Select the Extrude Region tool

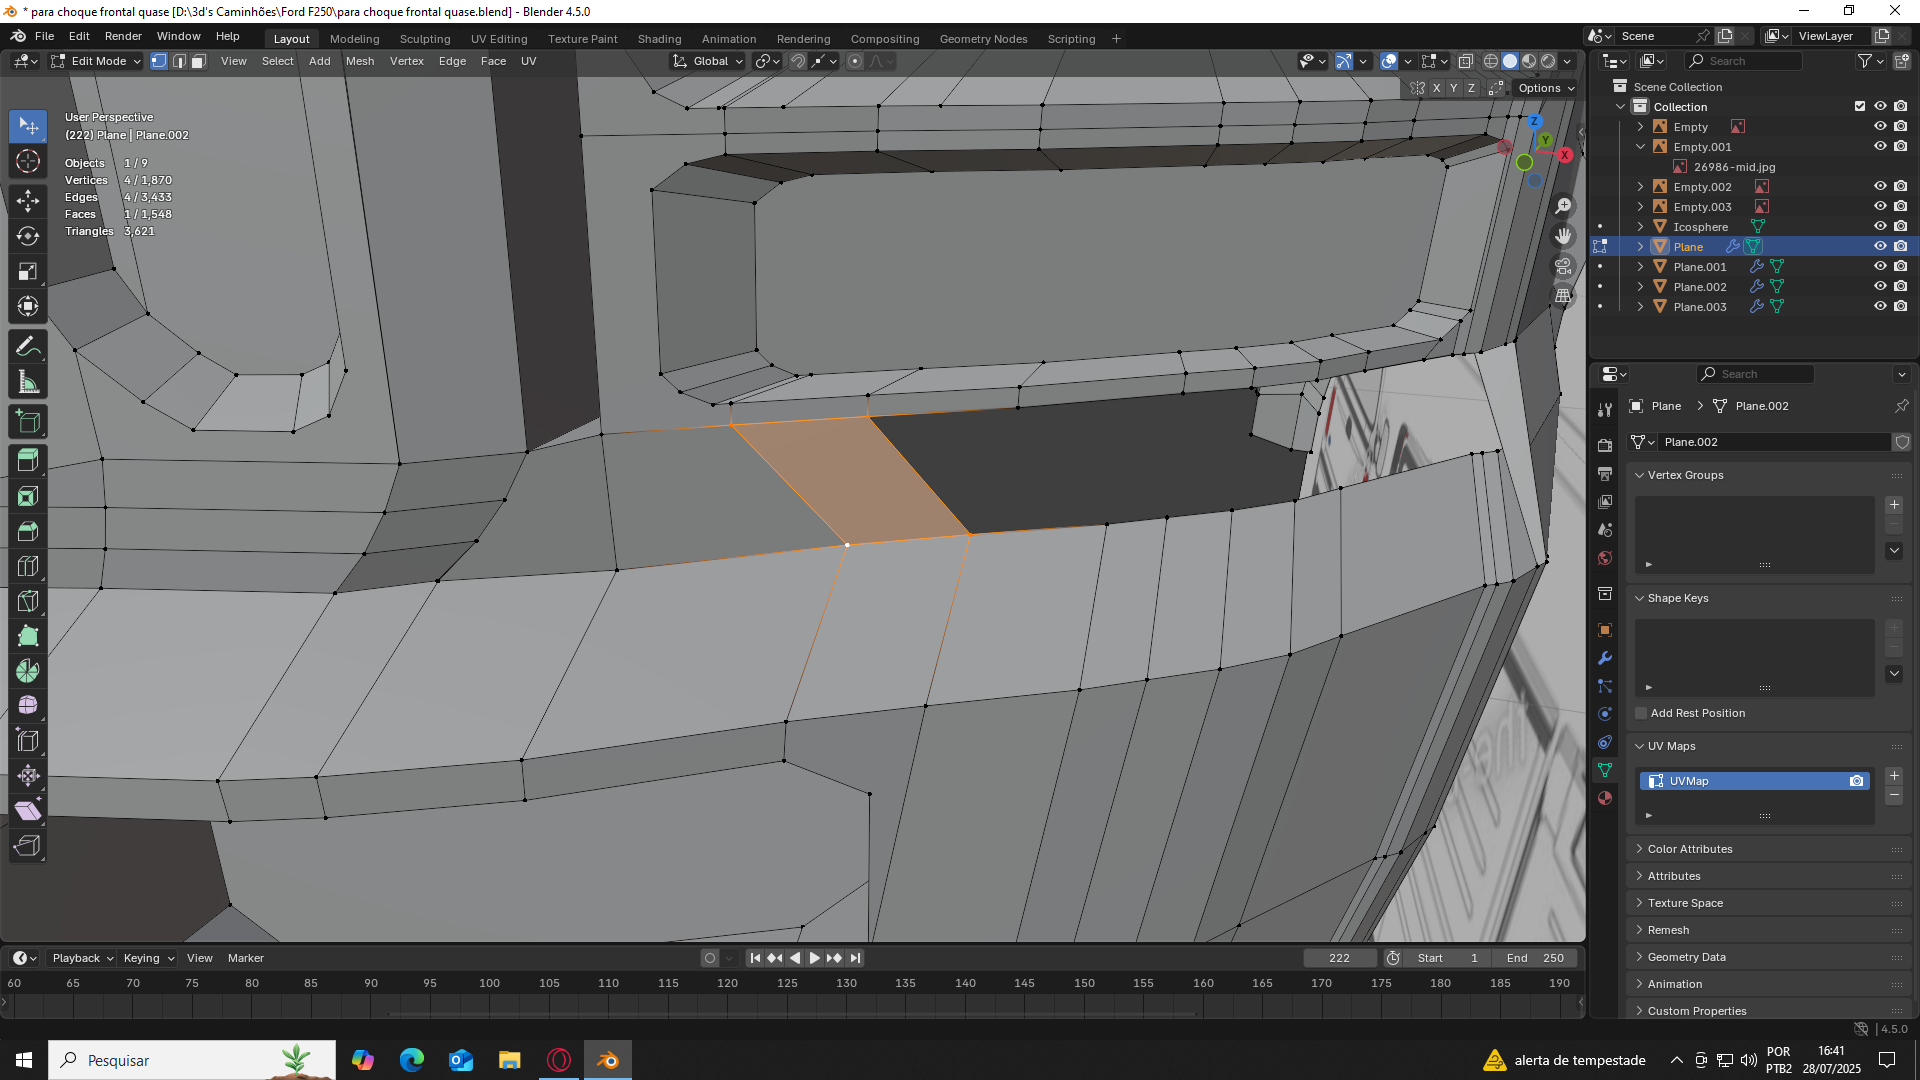point(28,460)
